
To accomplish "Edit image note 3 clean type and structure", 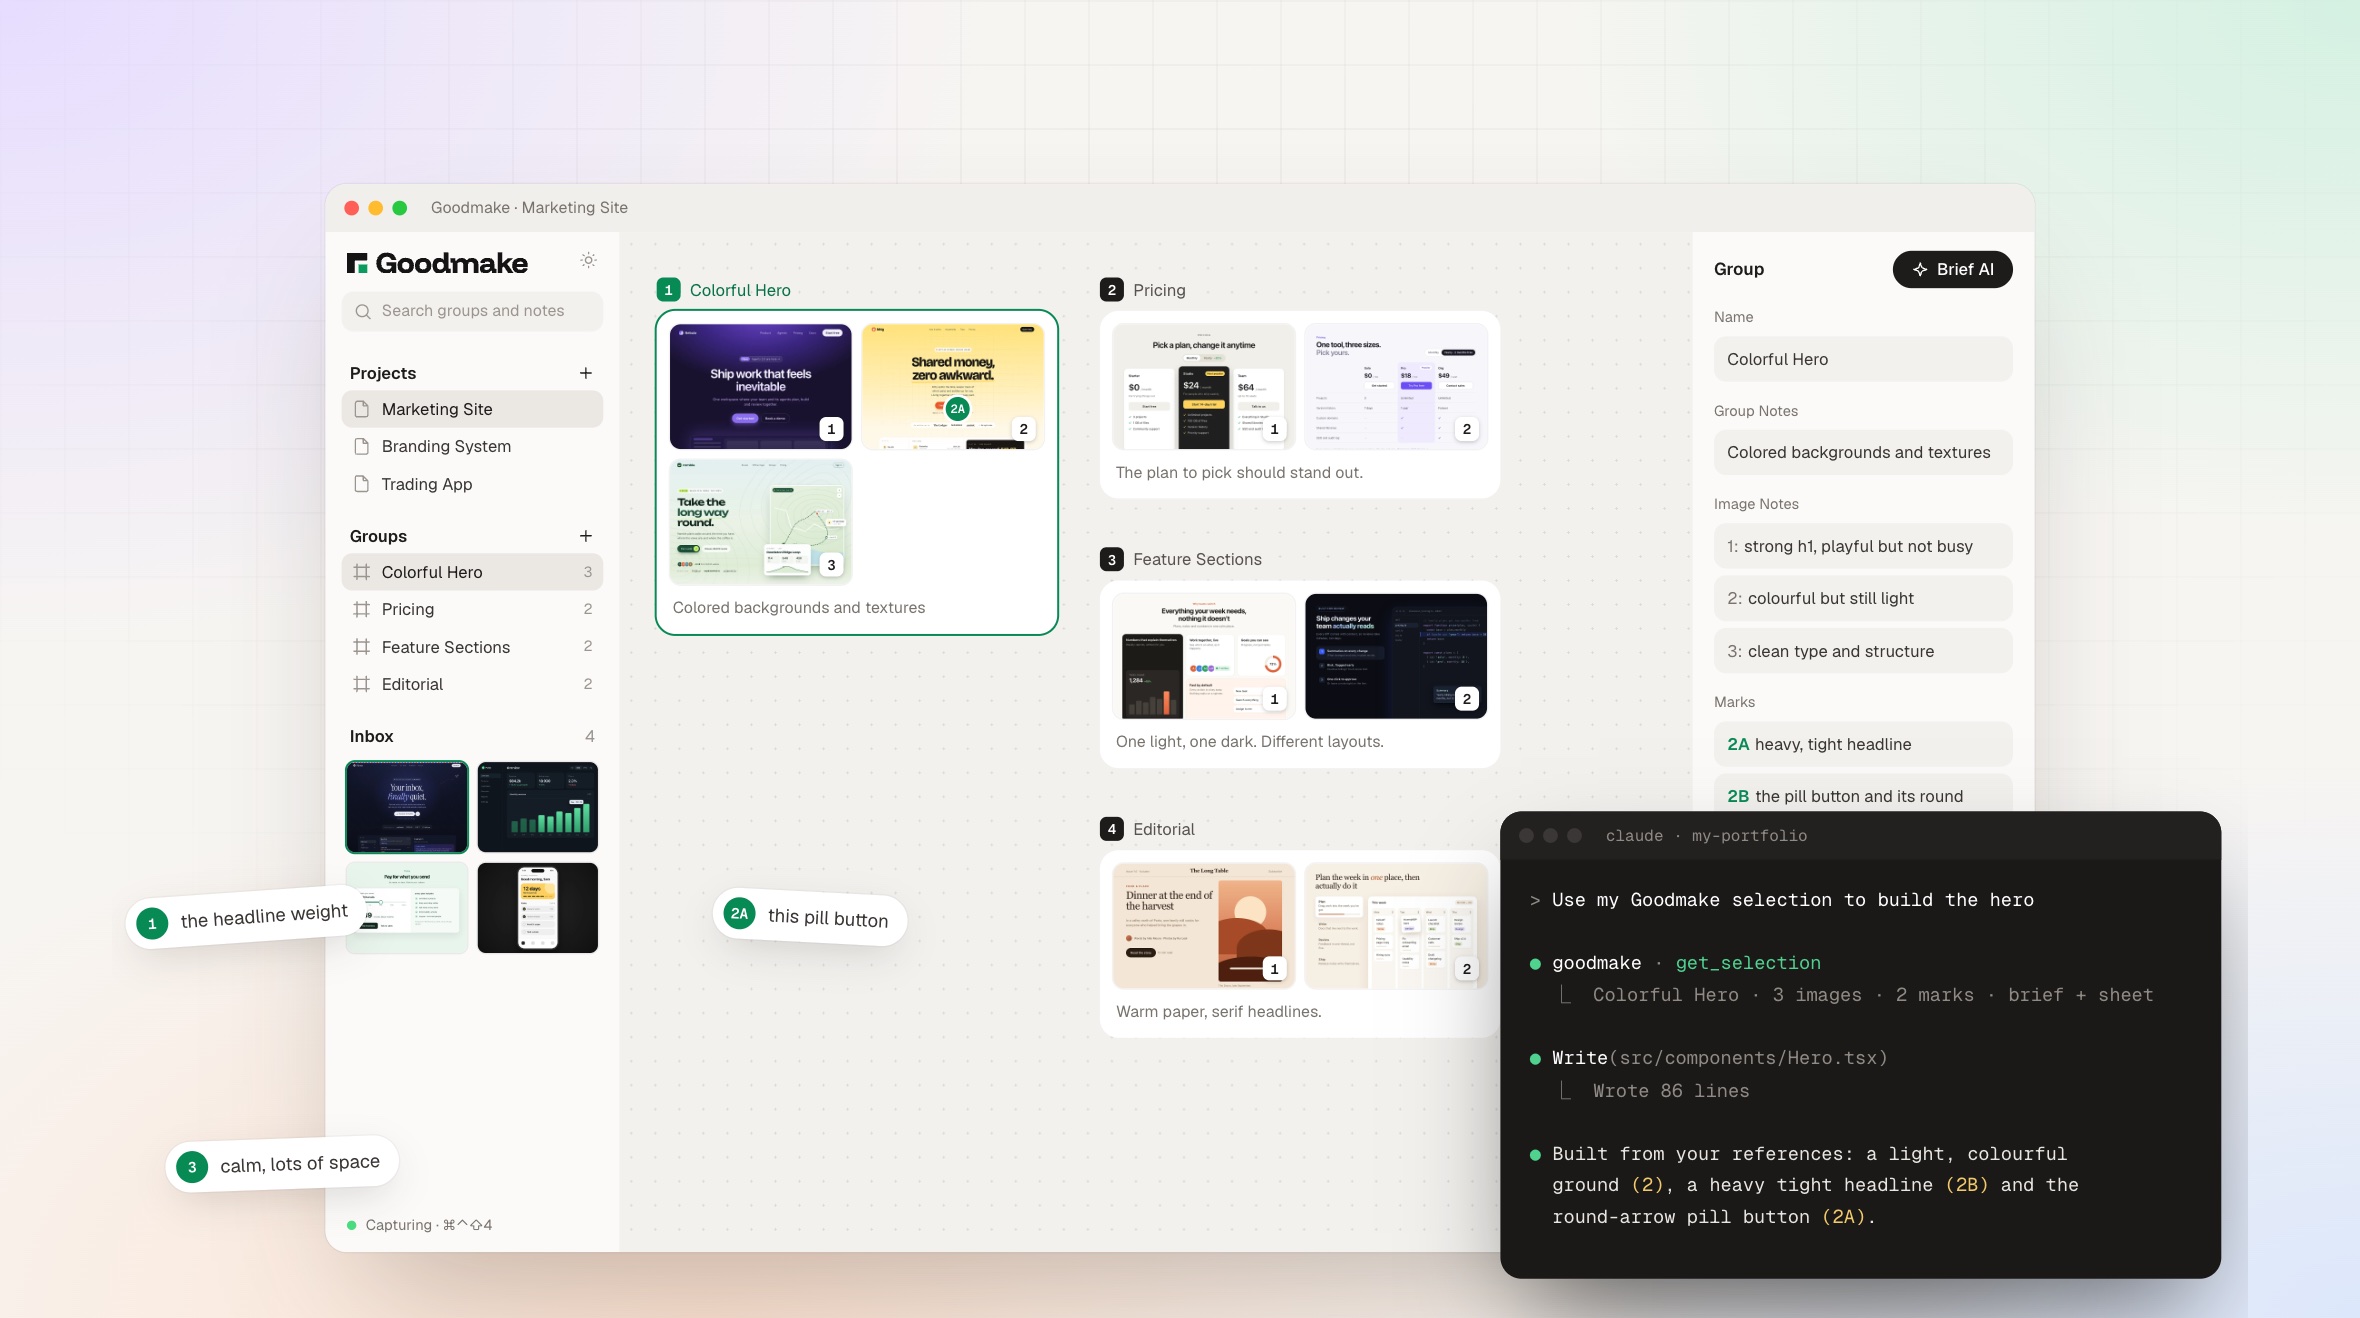I will tap(1862, 651).
